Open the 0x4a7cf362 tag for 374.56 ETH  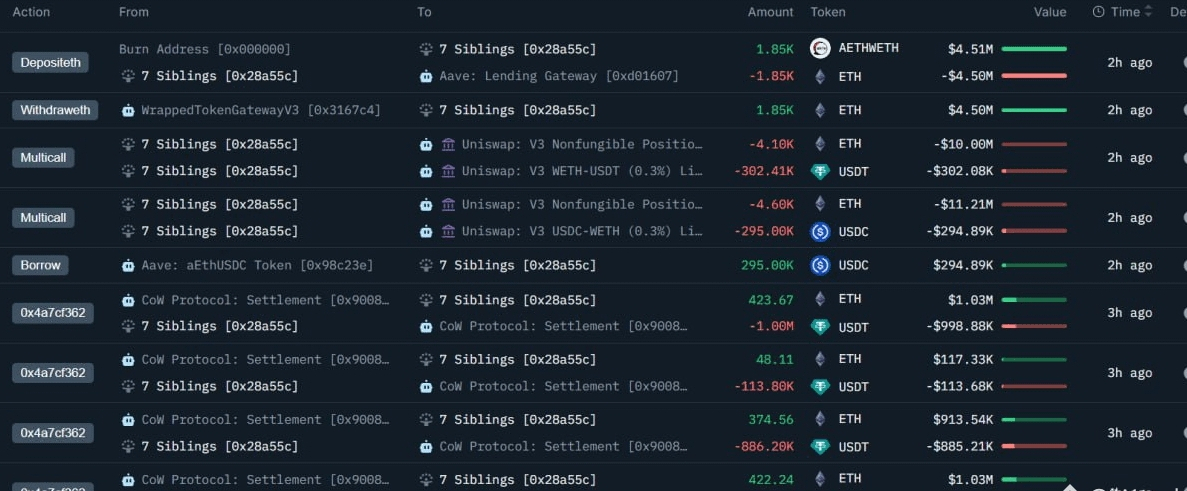(x=53, y=433)
